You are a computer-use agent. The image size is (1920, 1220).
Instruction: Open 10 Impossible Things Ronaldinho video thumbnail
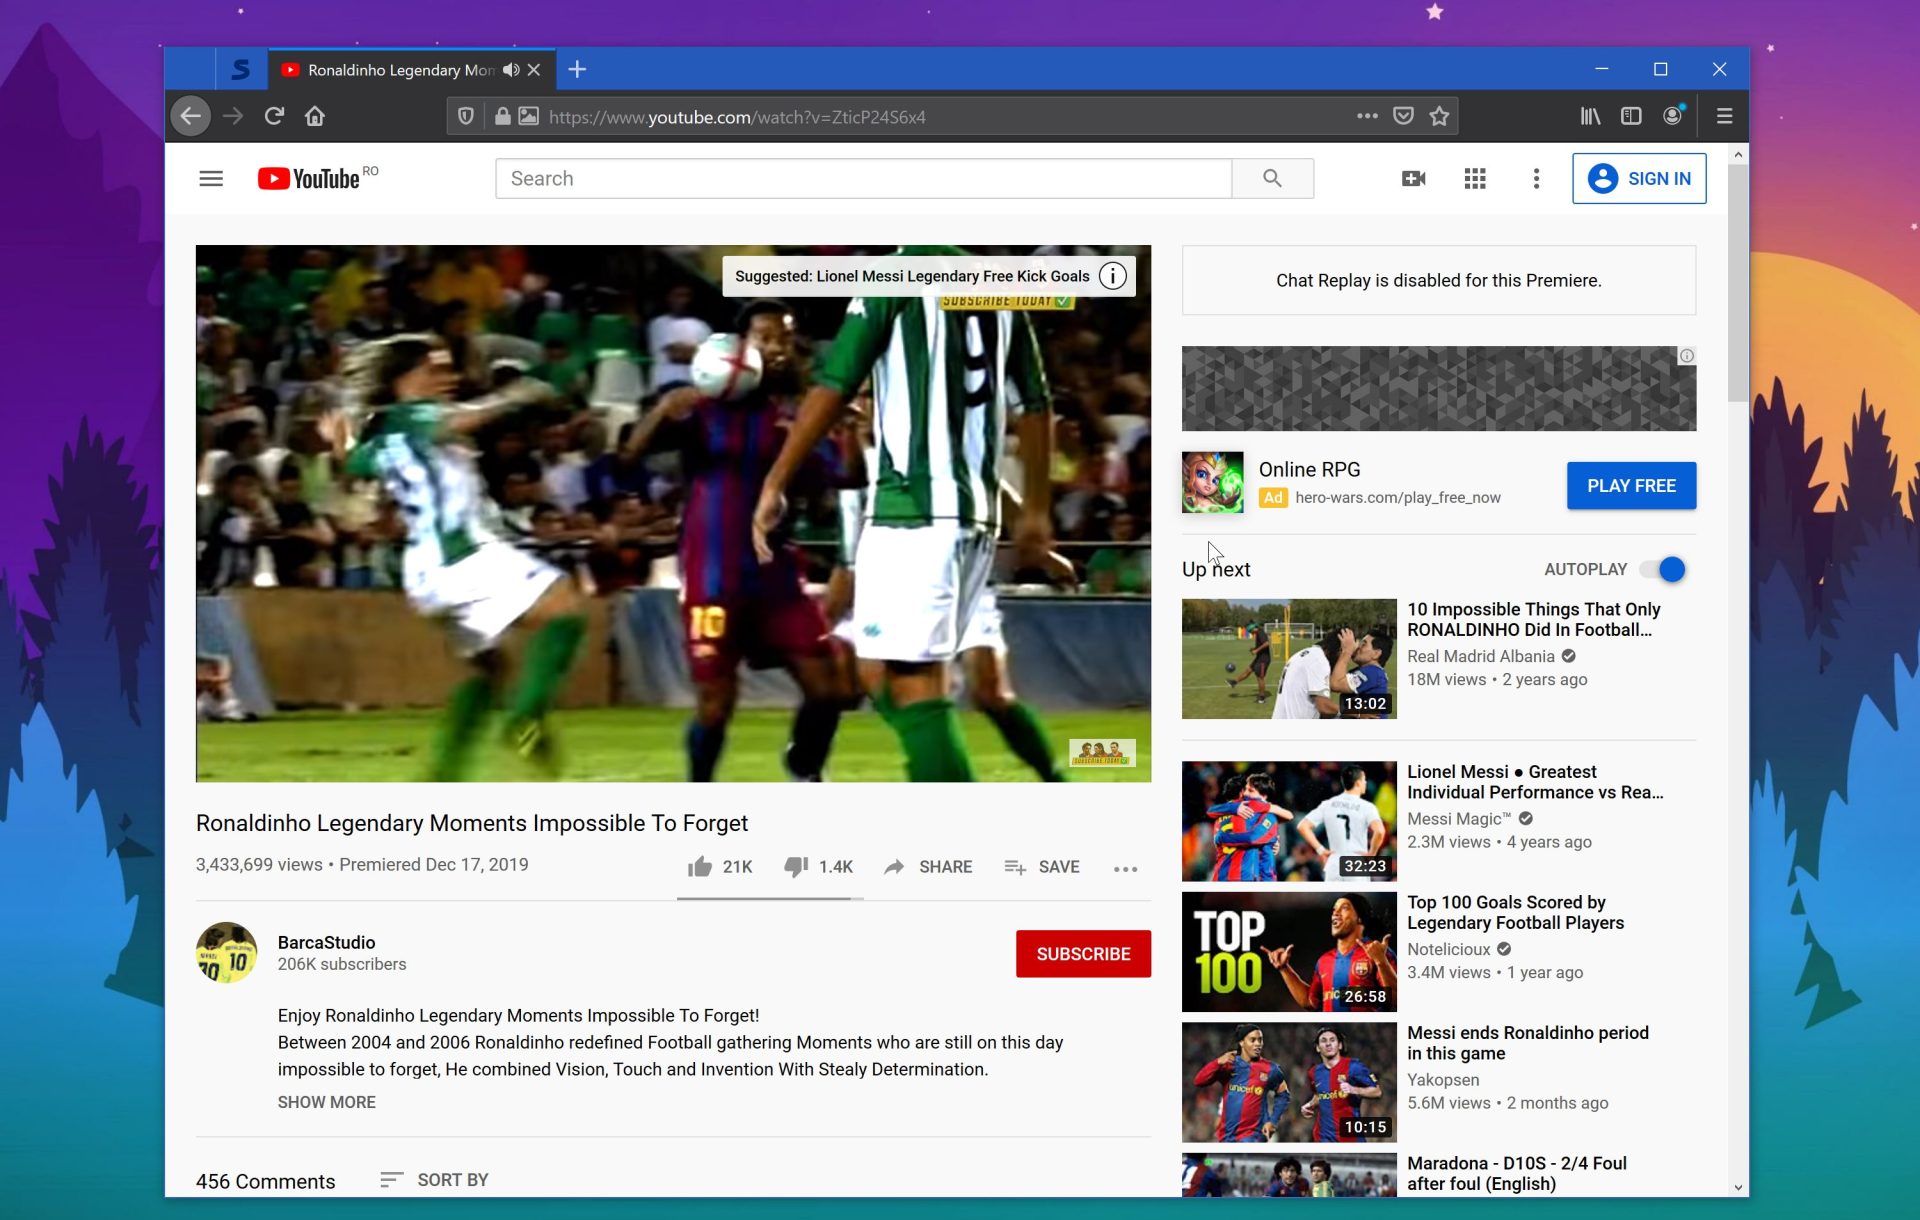(1289, 659)
